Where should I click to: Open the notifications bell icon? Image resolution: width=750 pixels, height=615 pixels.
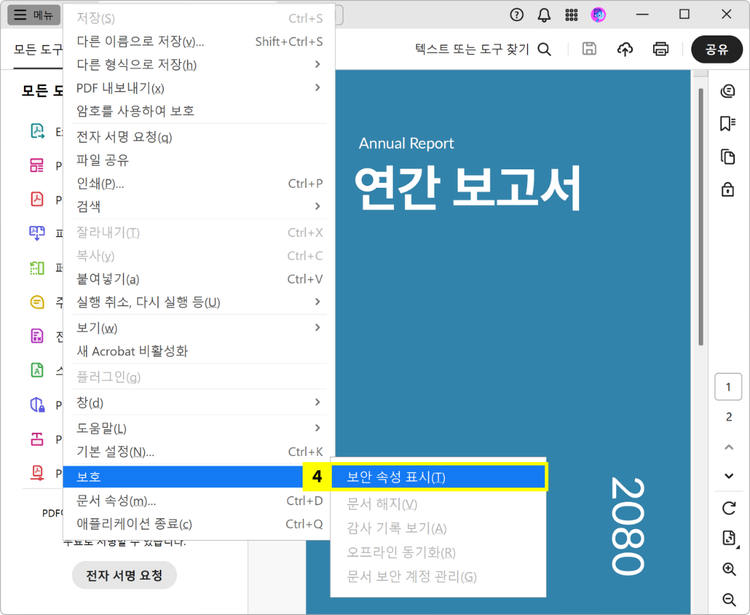pos(544,15)
